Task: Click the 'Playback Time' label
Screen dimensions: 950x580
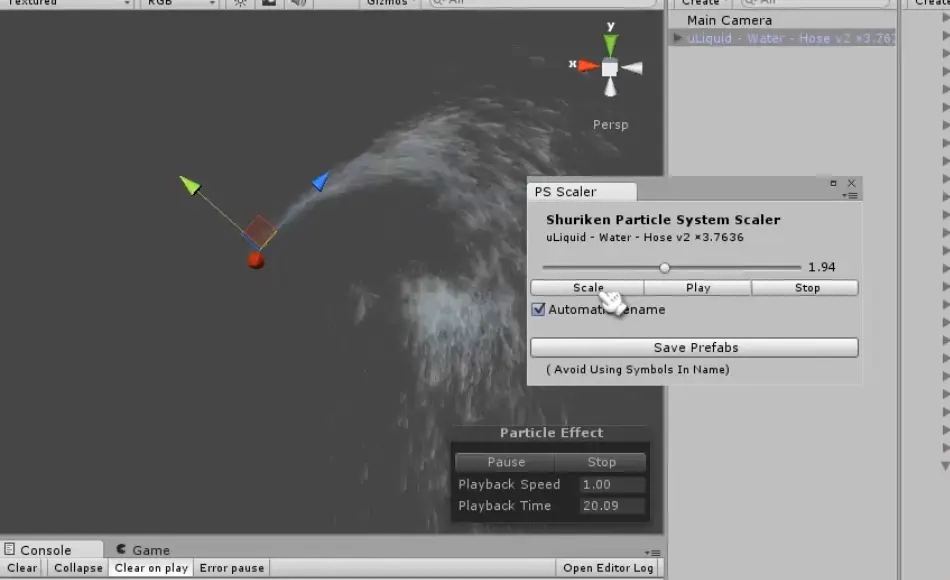Action: point(504,506)
